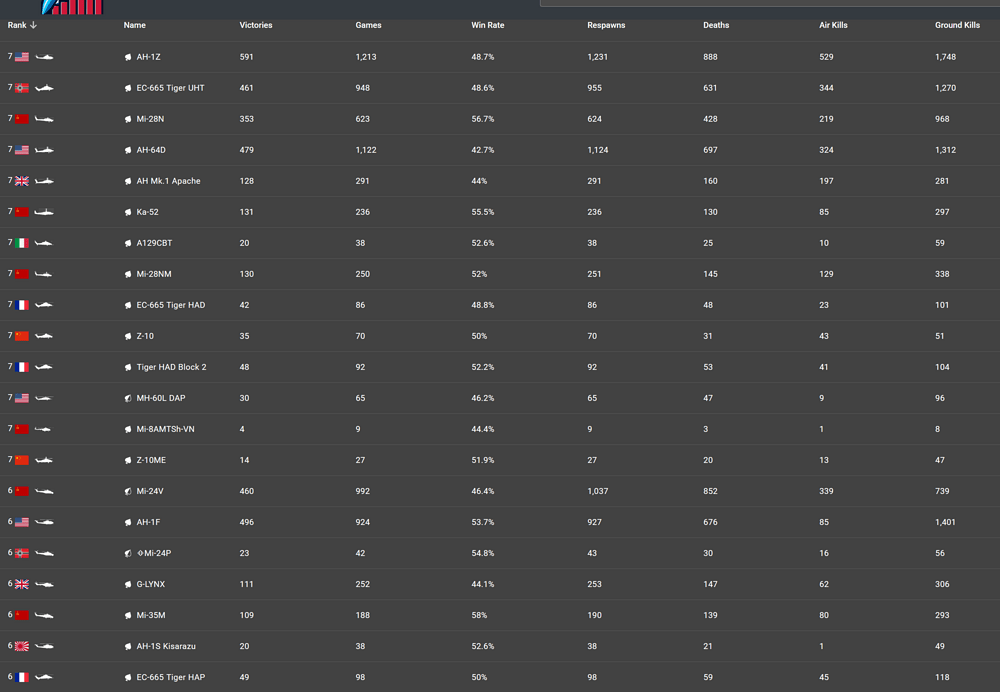Click the 1,037 respawns value for Mi-24V
1000x692 pixels.
coord(598,491)
